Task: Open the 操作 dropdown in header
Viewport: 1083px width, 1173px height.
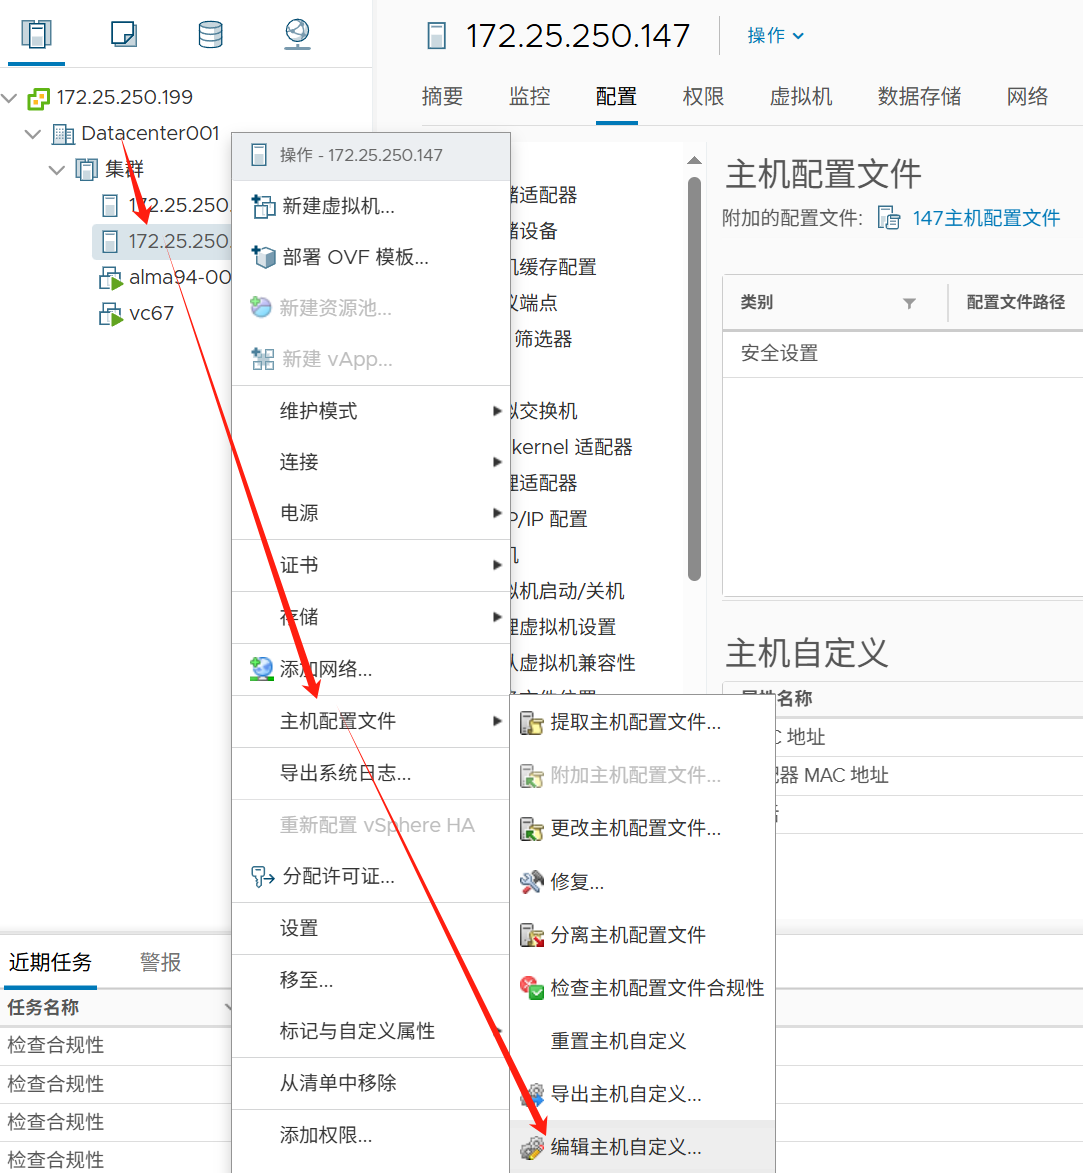Action: tap(776, 35)
